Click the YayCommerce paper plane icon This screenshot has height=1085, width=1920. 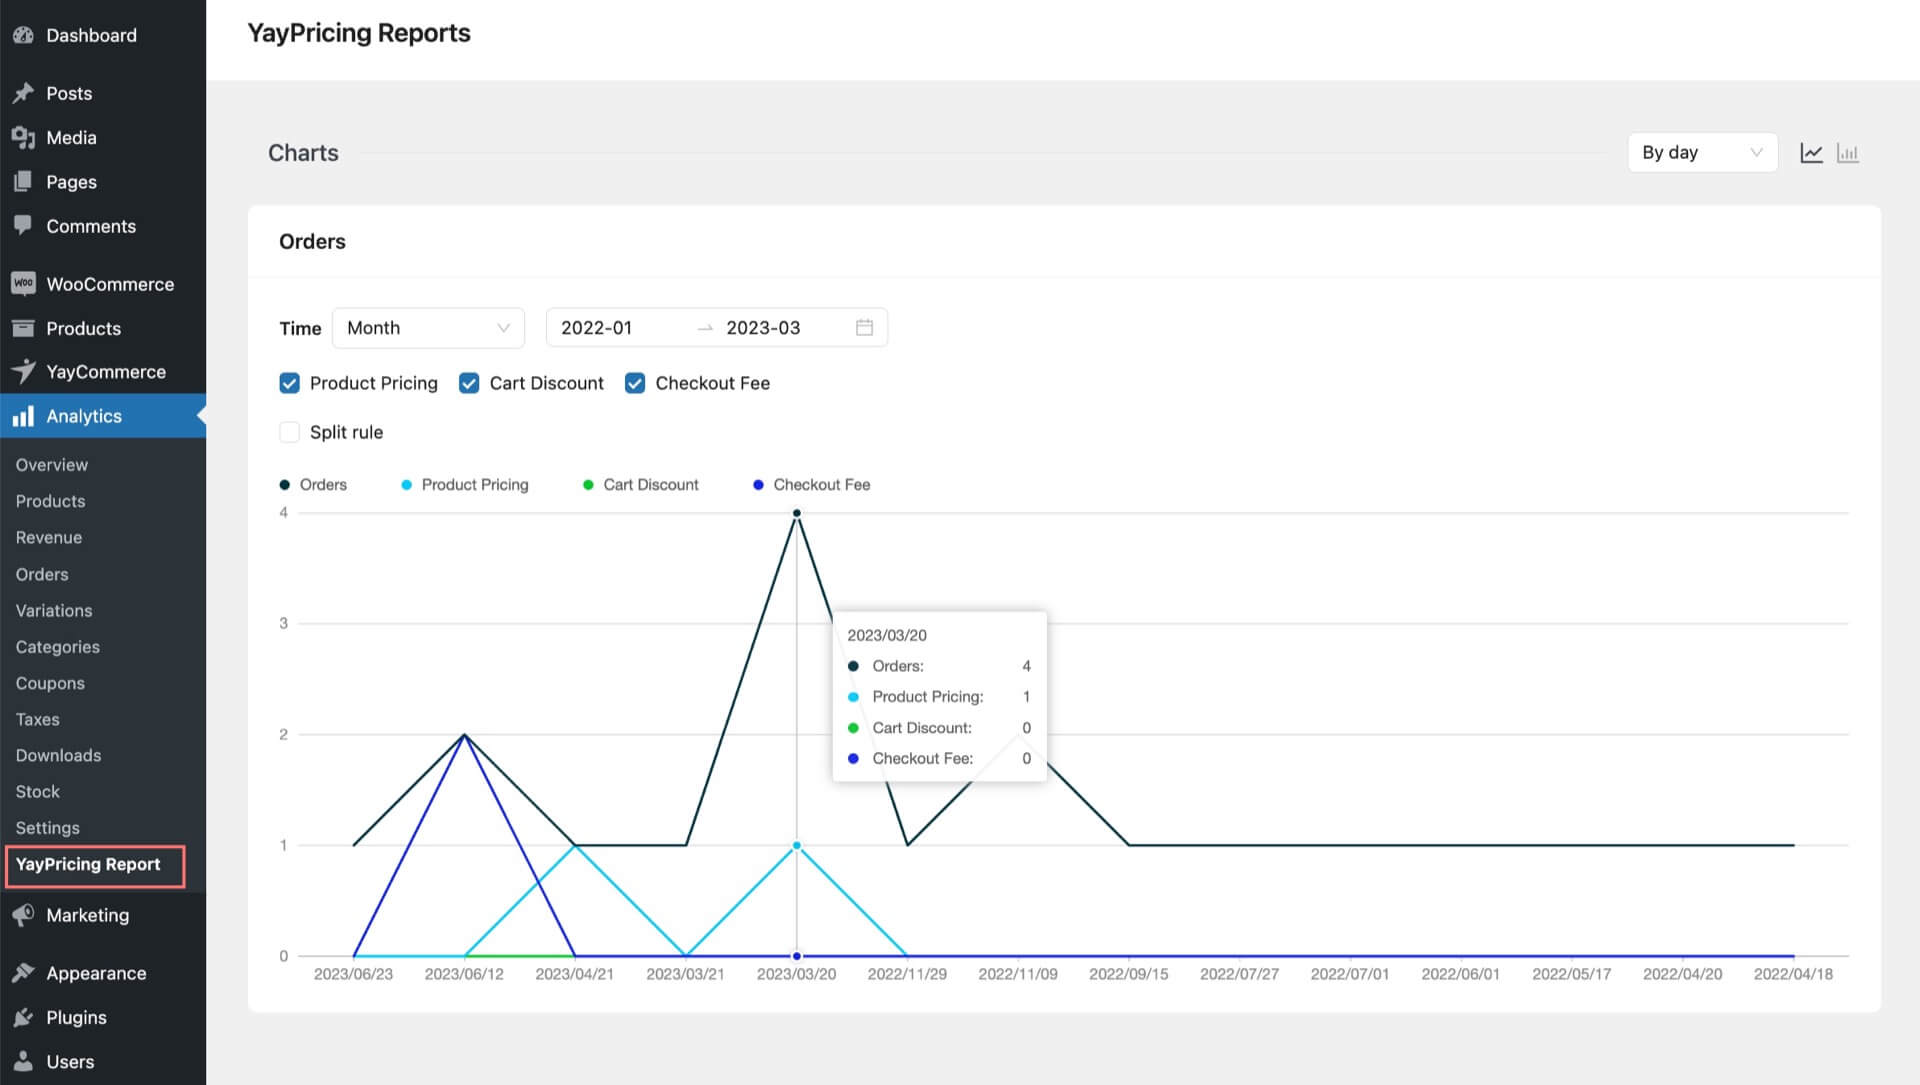pos(23,372)
